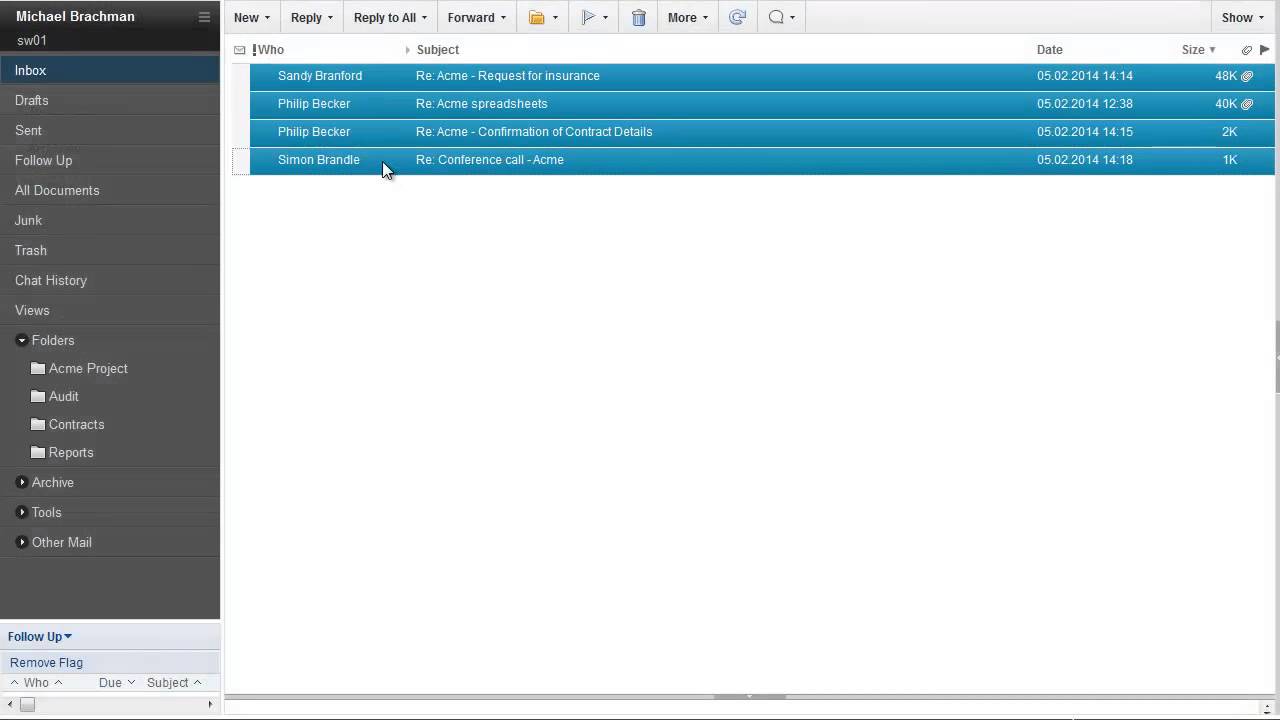Click attachment icon on Acme spreadsheets row
This screenshot has height=720, width=1280.
point(1247,104)
